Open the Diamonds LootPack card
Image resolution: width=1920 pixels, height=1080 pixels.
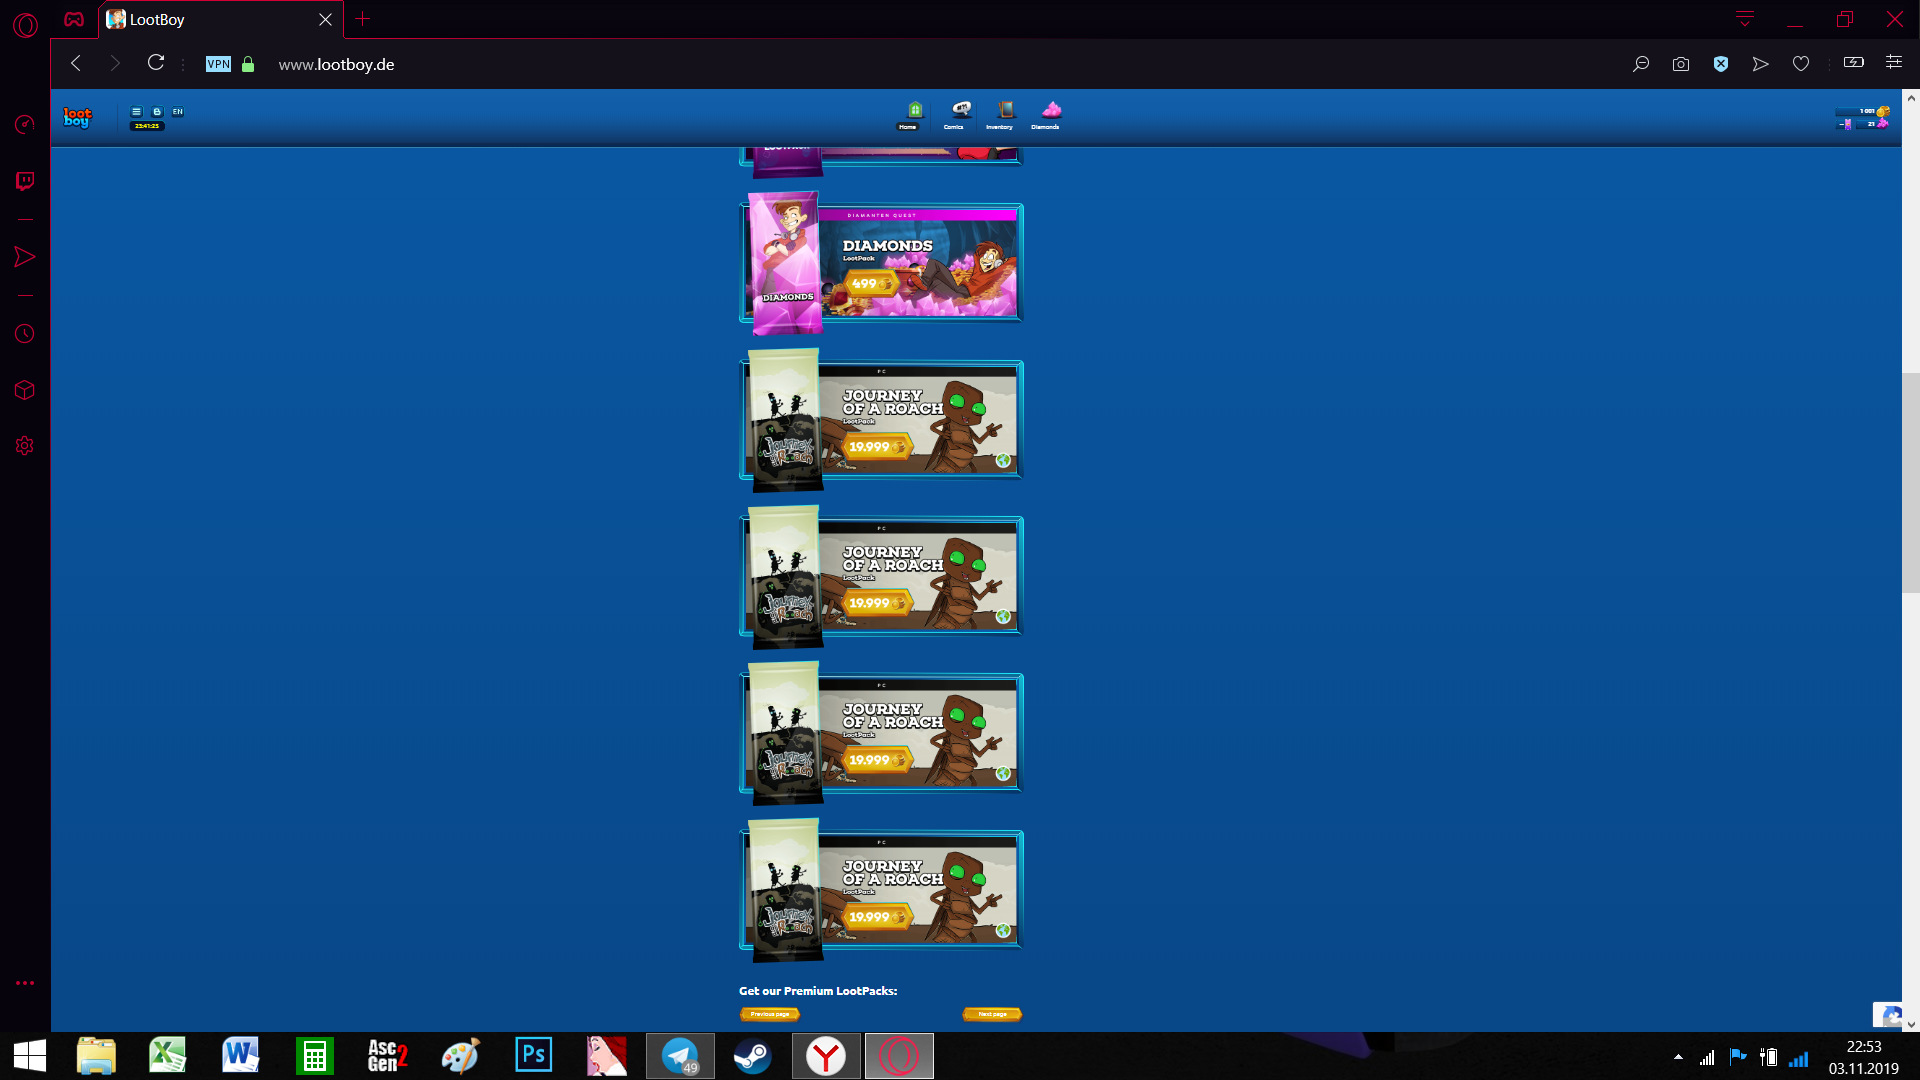881,263
